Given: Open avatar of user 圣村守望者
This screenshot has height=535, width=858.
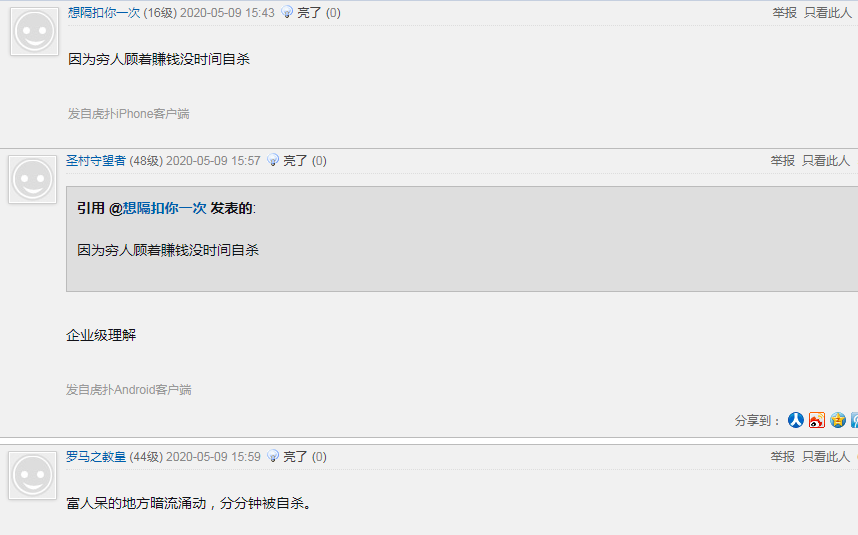Looking at the screenshot, I should tap(32, 179).
